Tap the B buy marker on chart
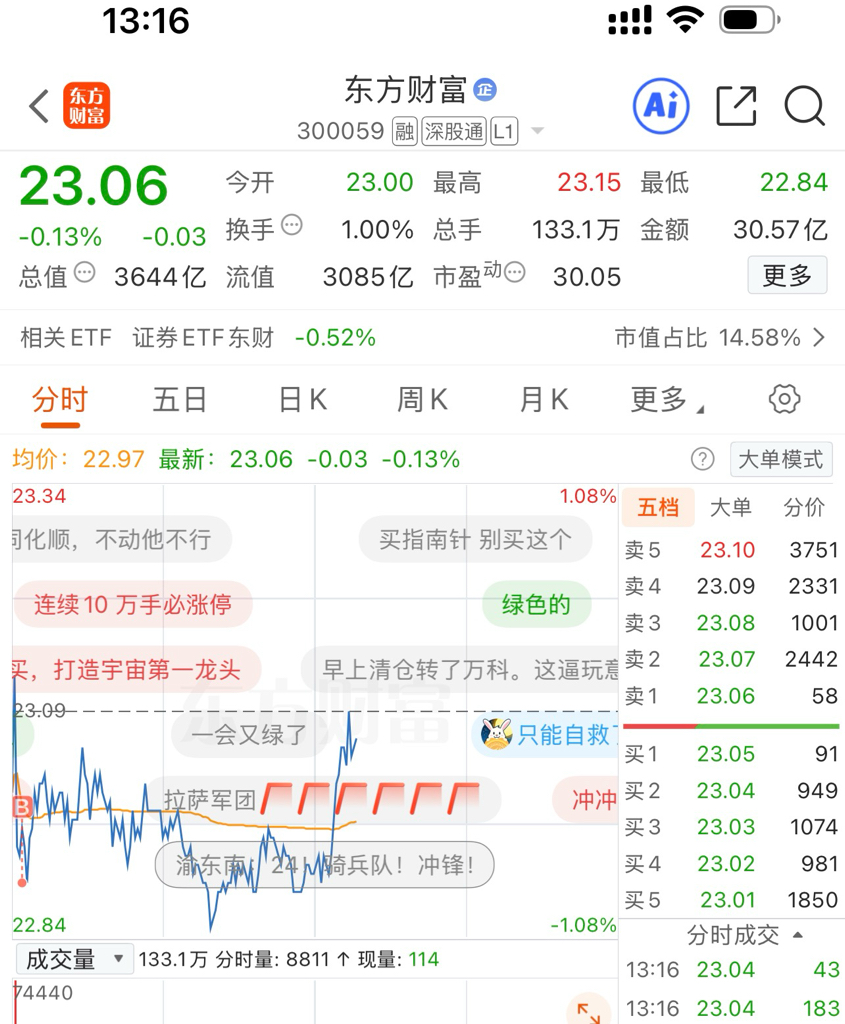 [22, 807]
